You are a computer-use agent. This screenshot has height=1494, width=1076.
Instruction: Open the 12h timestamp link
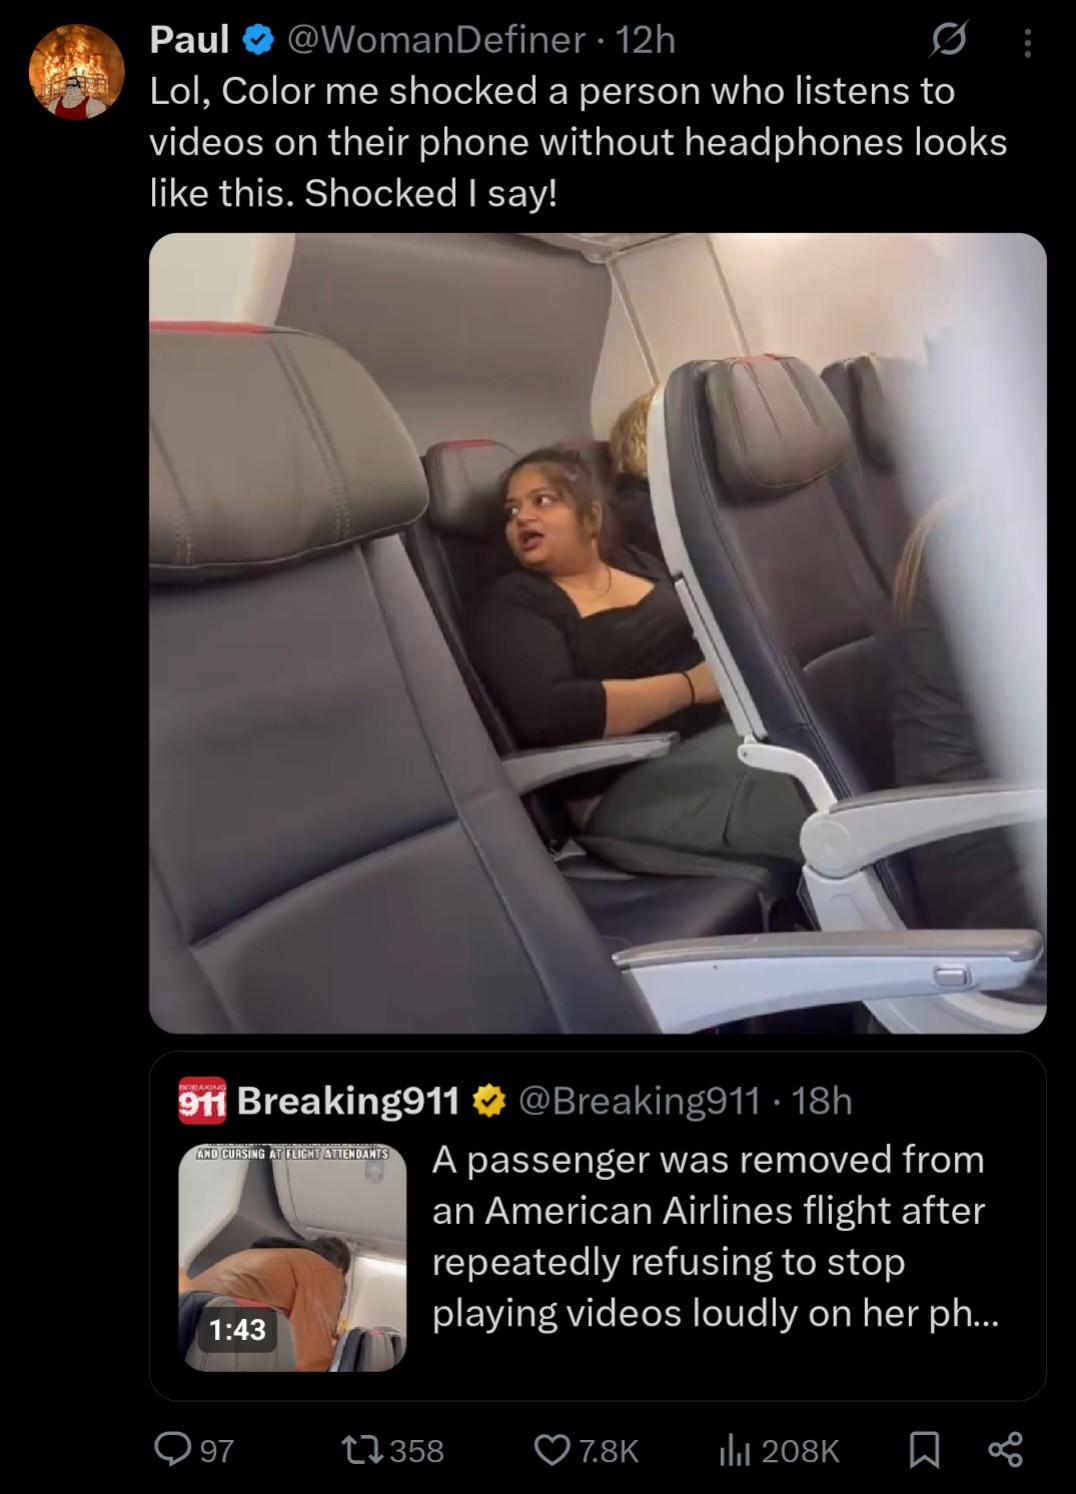pos(646,40)
